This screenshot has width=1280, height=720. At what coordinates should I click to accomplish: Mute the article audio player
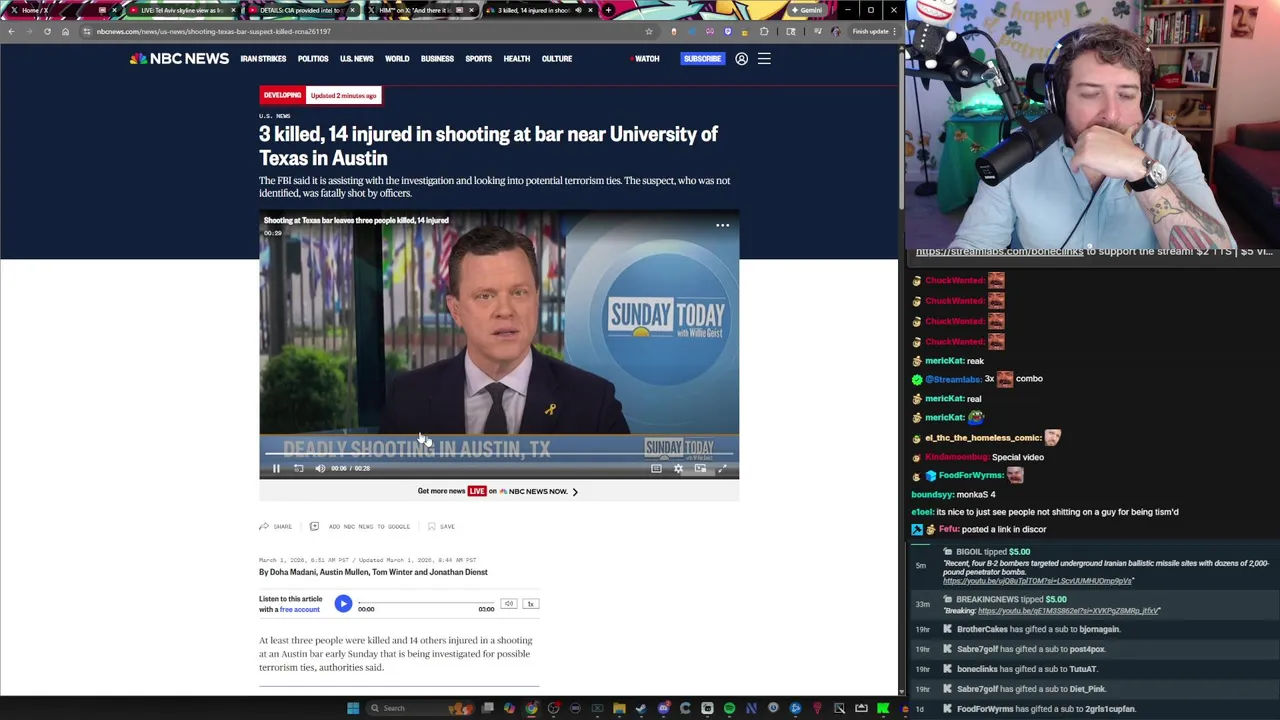tap(508, 604)
